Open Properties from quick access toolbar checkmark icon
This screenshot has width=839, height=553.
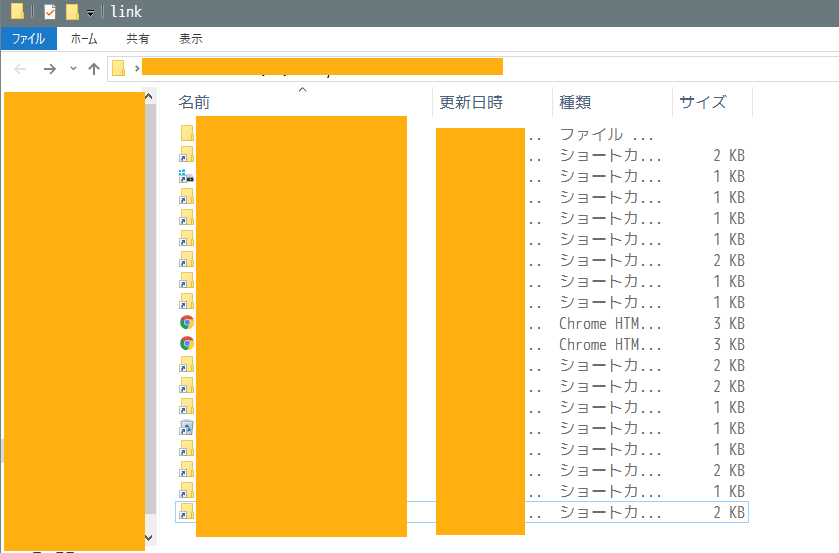point(50,11)
